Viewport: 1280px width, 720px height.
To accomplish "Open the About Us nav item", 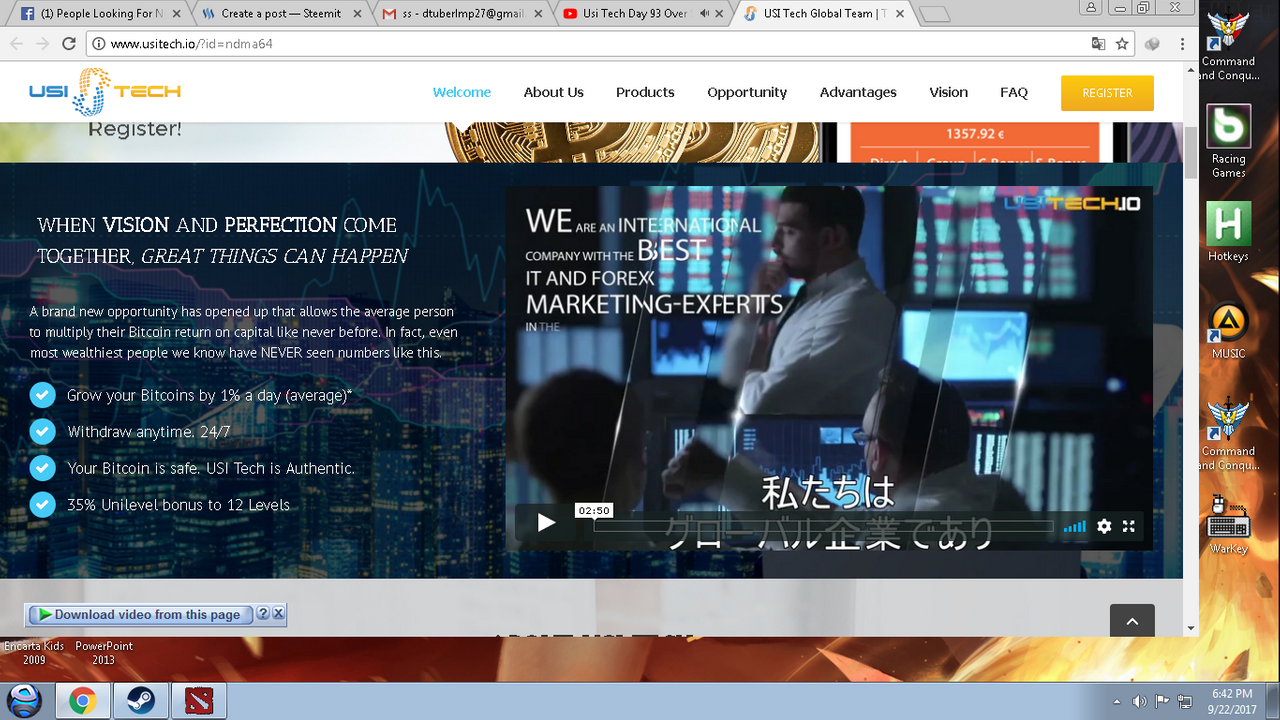I will (553, 92).
